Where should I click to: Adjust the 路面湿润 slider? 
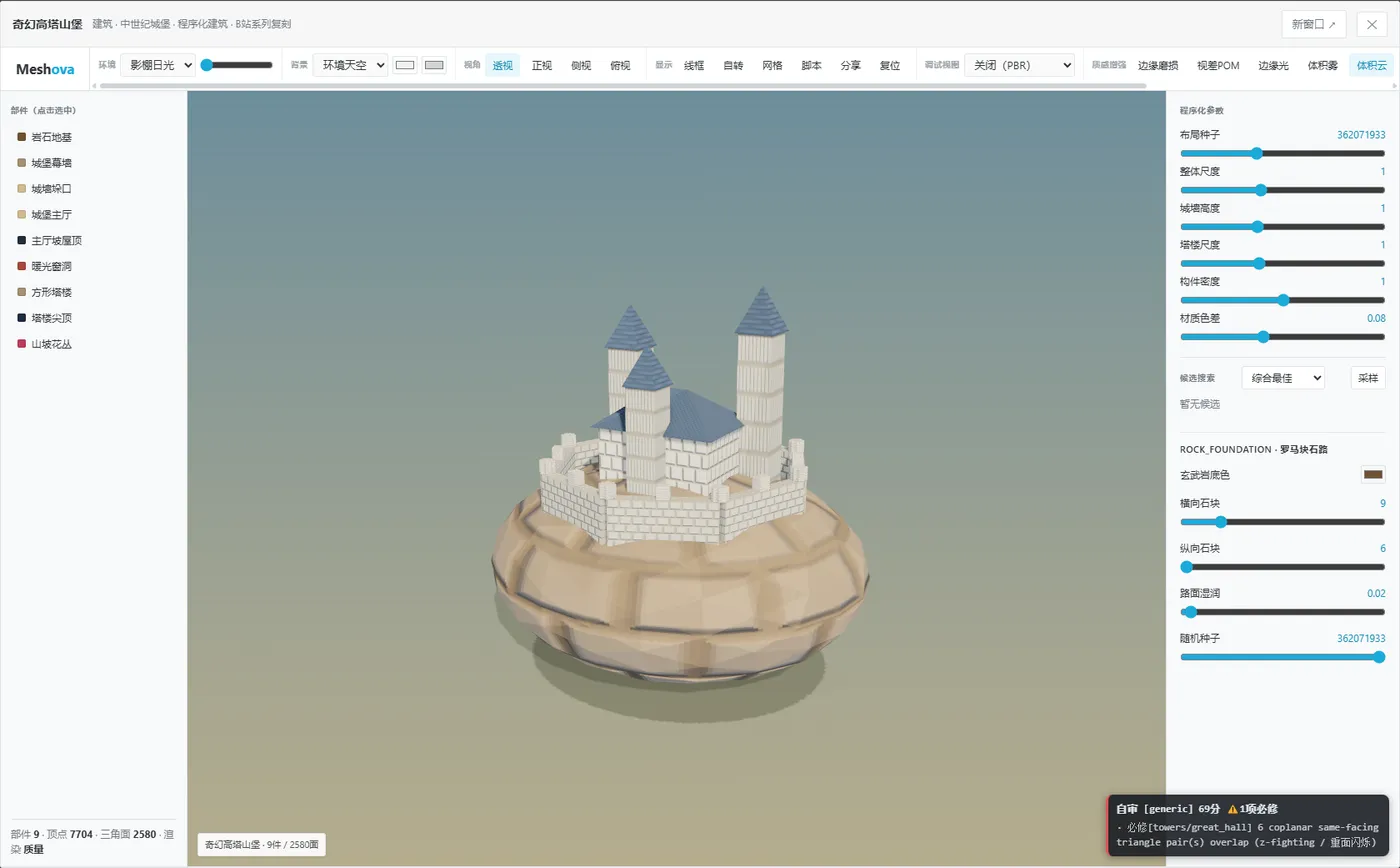pos(1283,612)
